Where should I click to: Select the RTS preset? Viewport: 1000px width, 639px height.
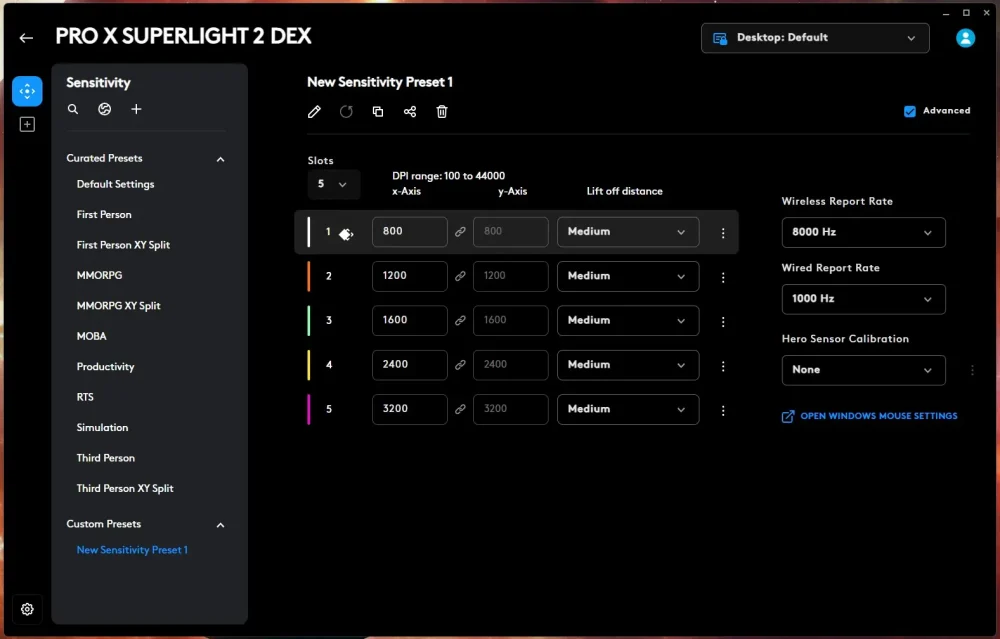85,397
